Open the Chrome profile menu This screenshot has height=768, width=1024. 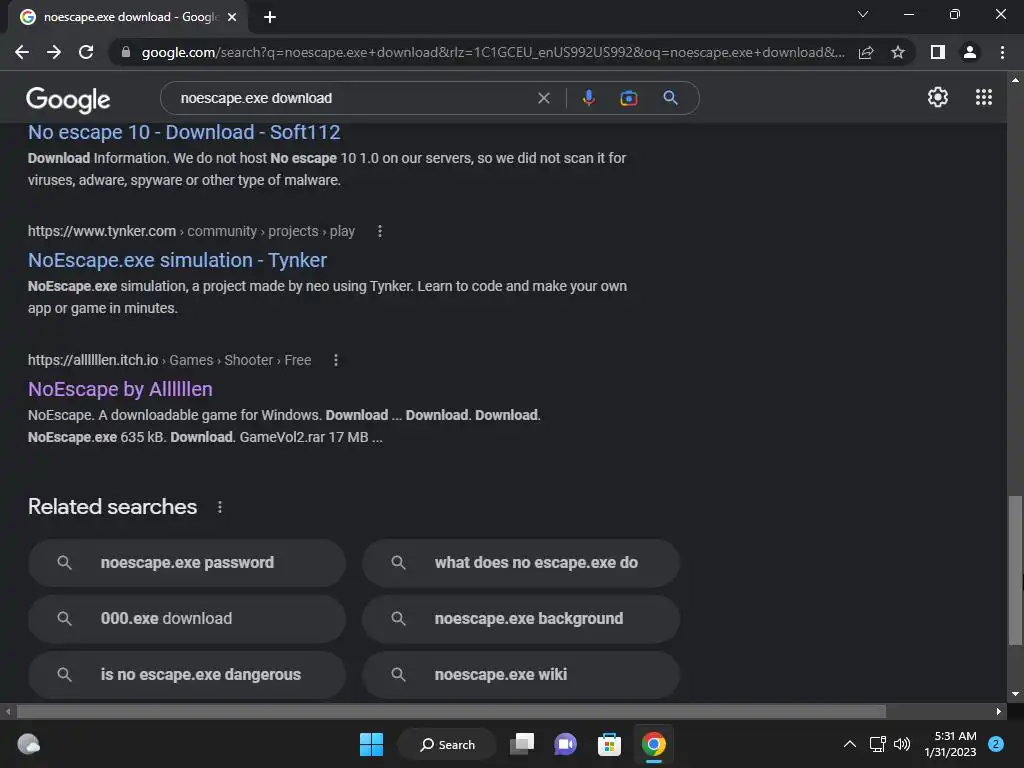pos(970,52)
